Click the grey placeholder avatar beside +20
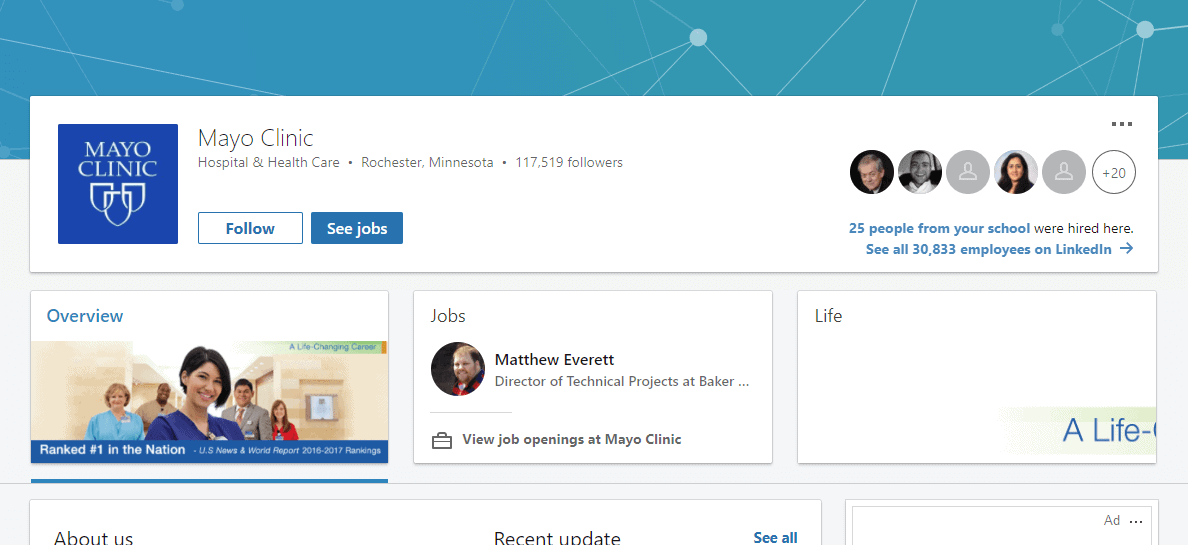This screenshot has height=545, width=1188. coord(1065,172)
